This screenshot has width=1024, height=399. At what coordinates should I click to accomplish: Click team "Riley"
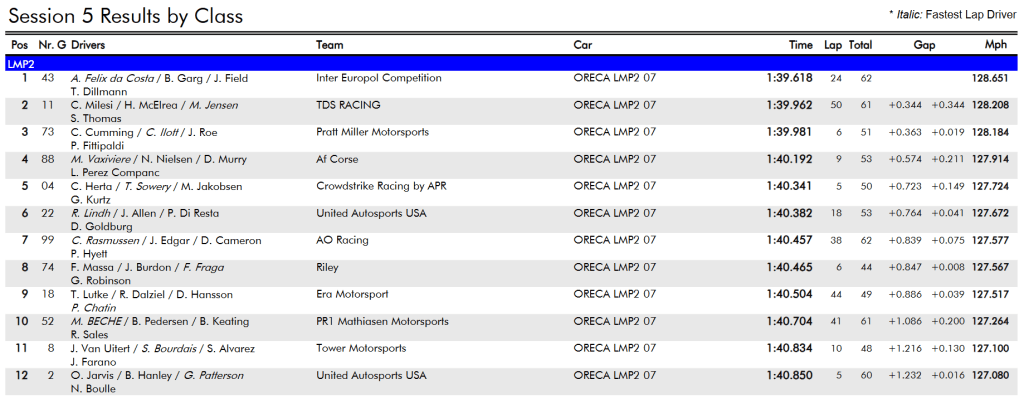(x=327, y=268)
